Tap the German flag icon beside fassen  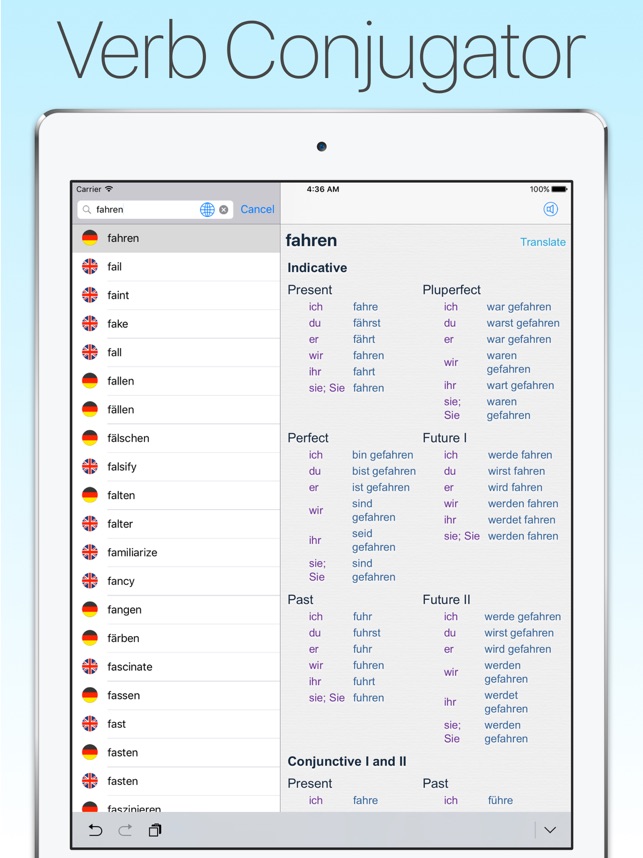[x=90, y=695]
